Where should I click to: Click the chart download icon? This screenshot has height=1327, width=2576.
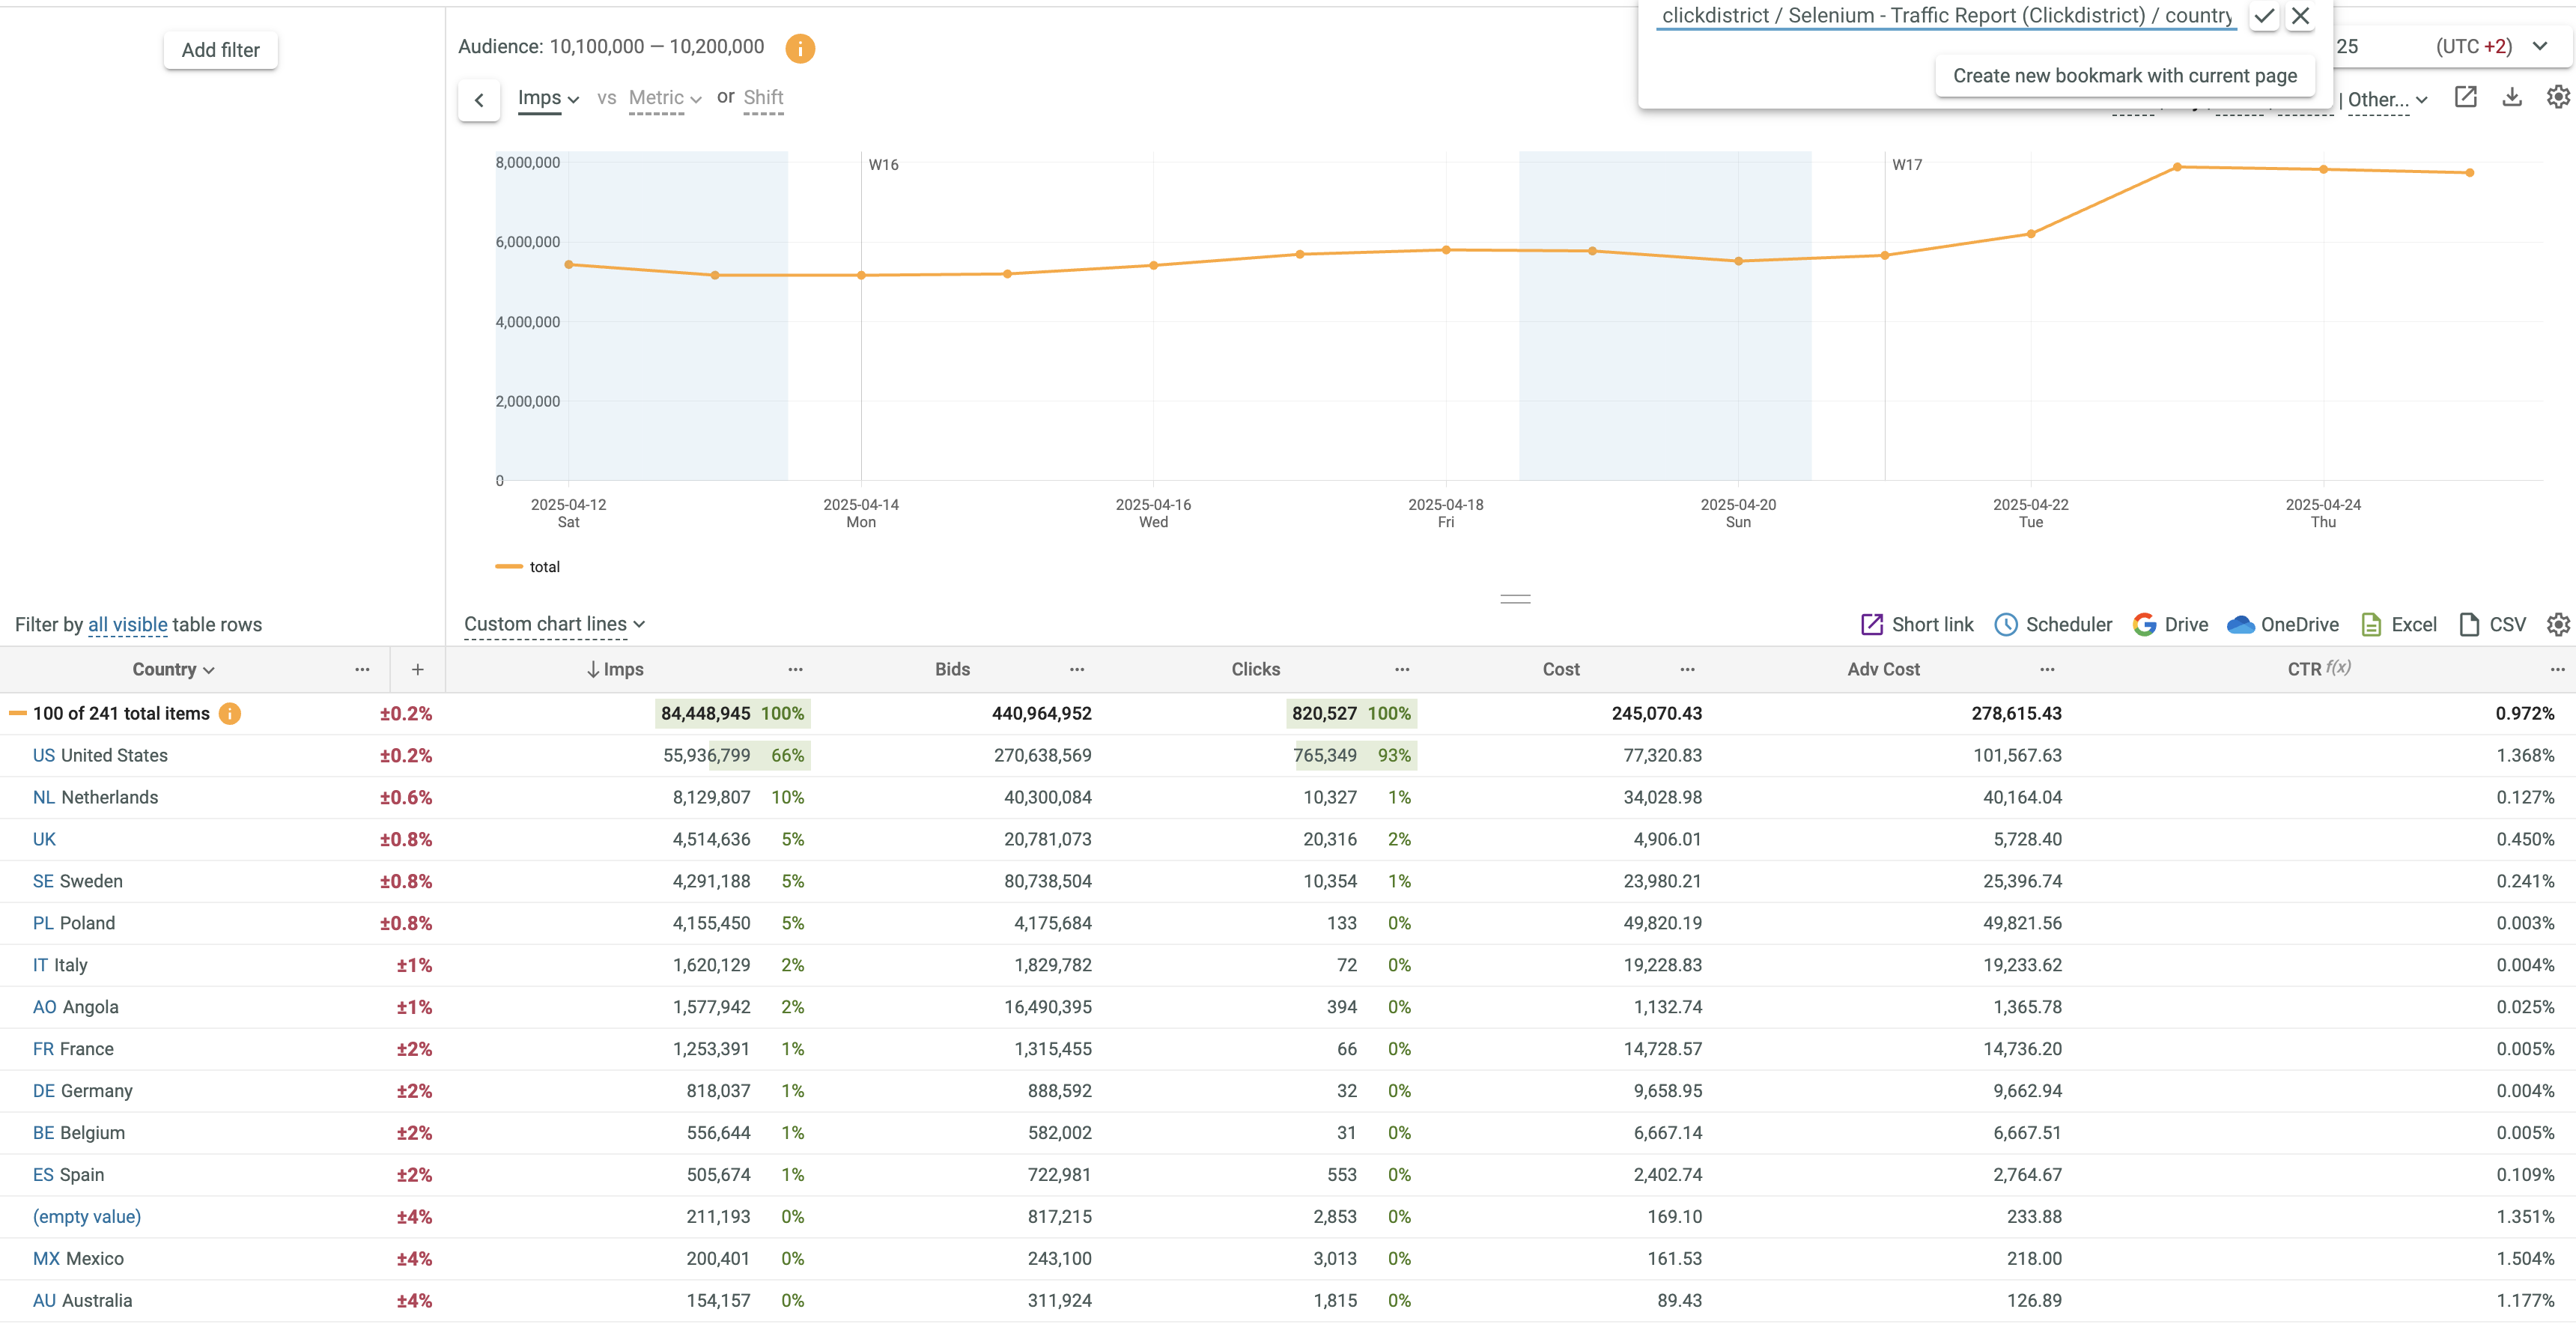coord(2511,97)
